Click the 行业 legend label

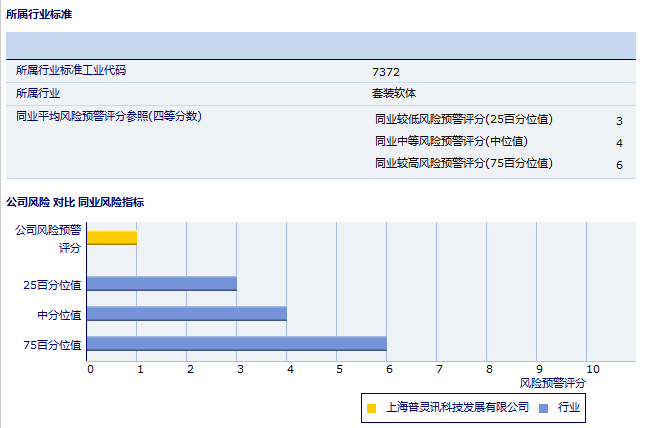[568, 408]
